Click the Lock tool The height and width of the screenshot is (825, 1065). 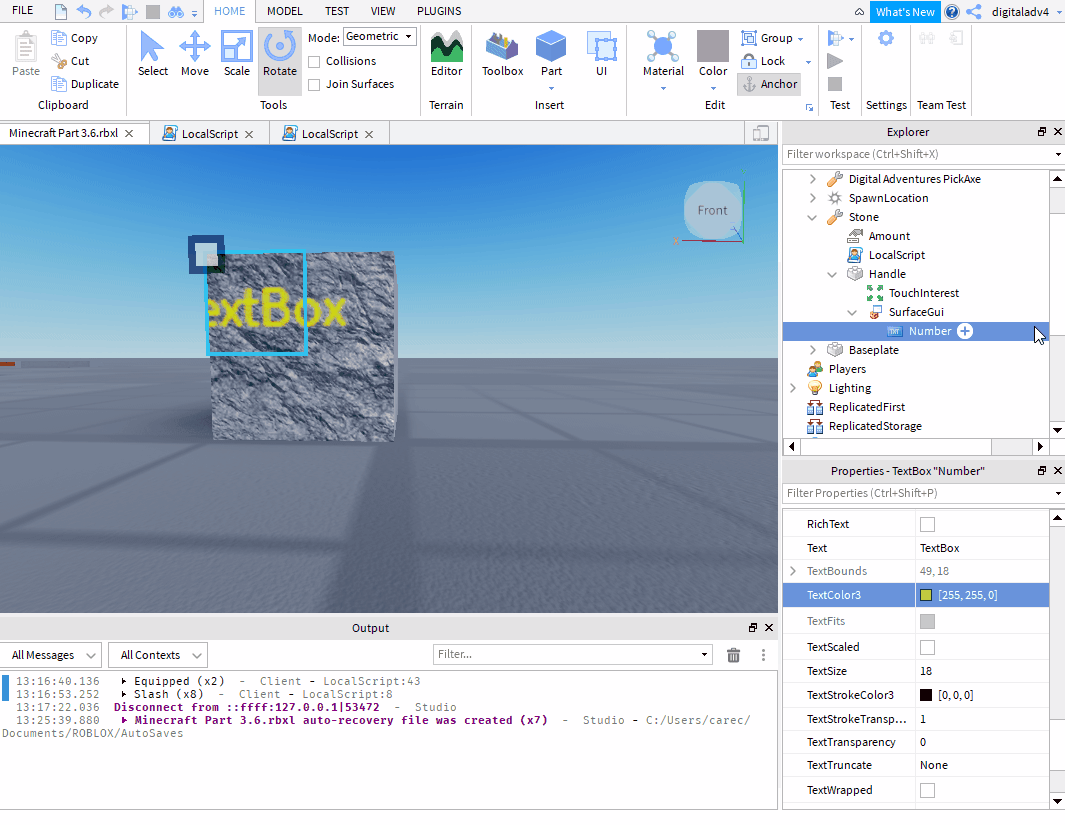pos(763,61)
